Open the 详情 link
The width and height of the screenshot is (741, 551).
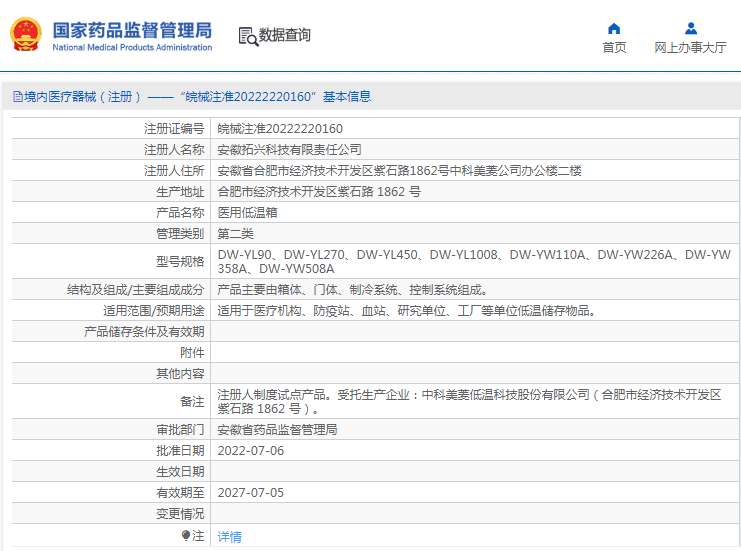point(229,537)
